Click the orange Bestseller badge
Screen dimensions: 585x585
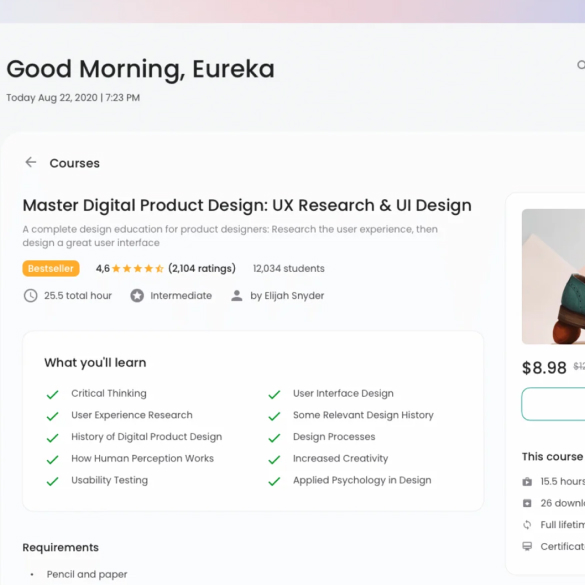point(51,269)
